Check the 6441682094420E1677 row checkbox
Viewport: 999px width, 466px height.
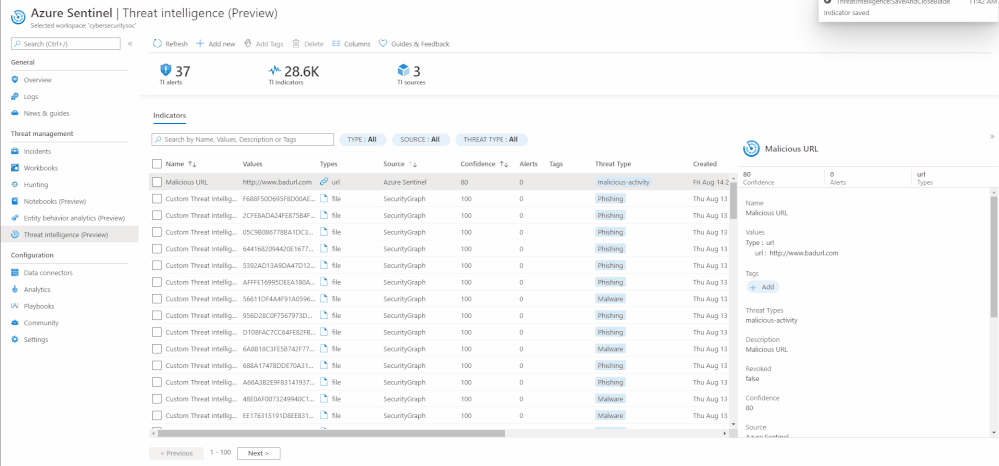(157, 249)
